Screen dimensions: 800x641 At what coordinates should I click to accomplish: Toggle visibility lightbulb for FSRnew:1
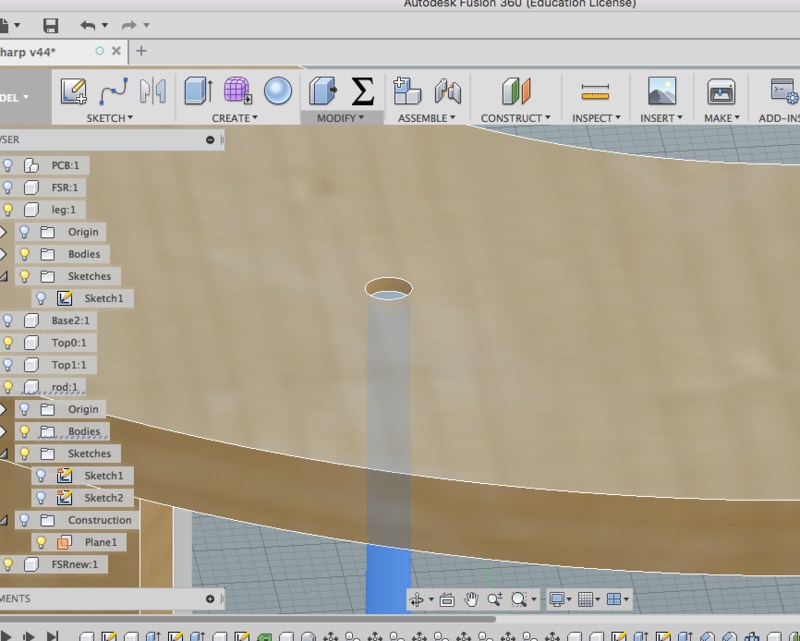click(9, 564)
